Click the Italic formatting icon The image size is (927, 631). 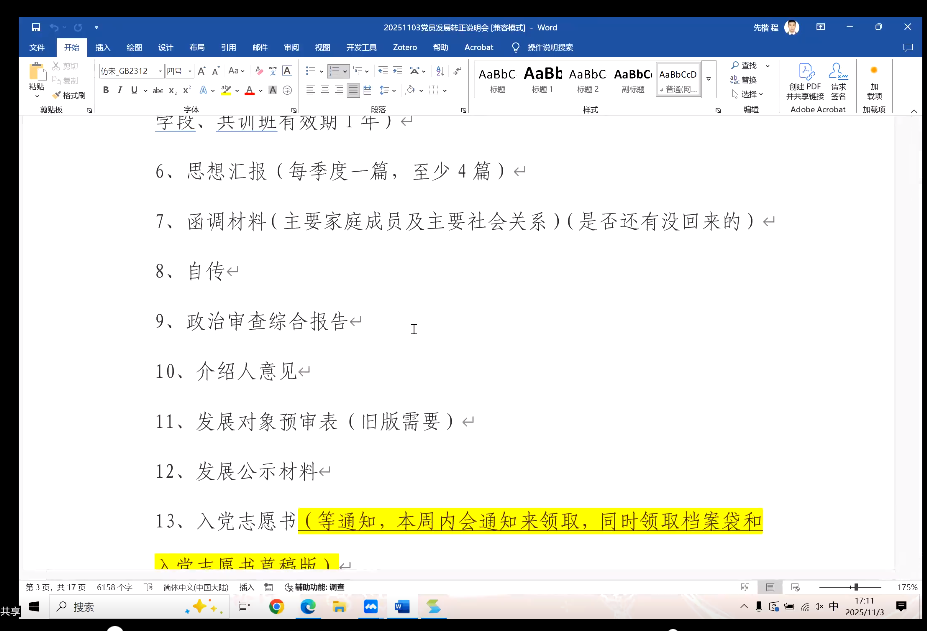tap(119, 90)
